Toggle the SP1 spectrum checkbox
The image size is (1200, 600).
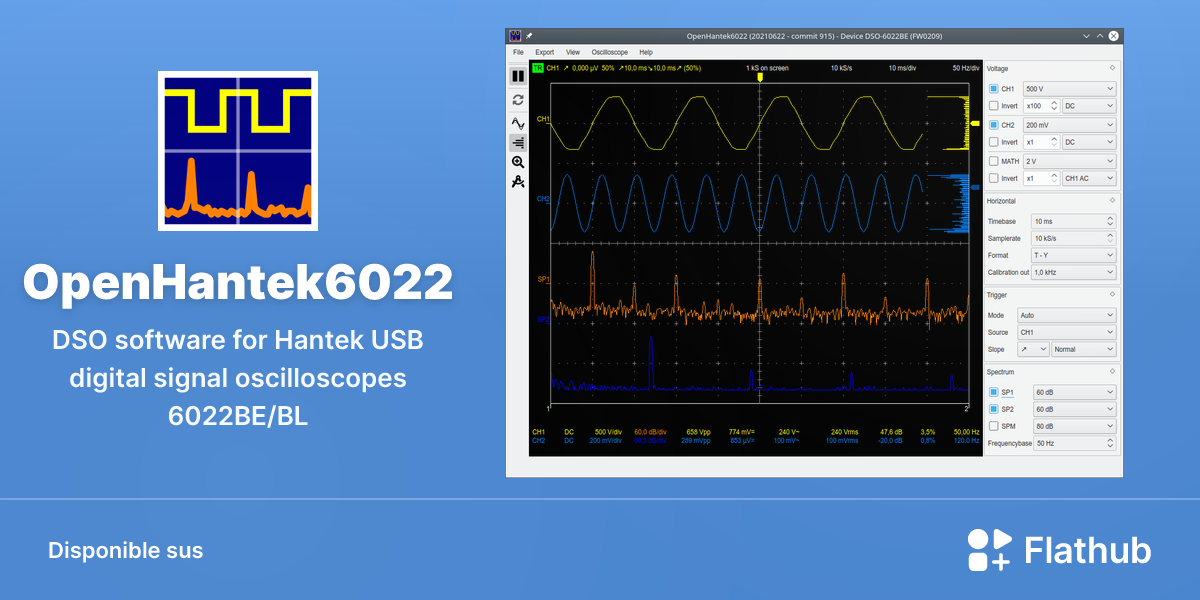tap(993, 392)
